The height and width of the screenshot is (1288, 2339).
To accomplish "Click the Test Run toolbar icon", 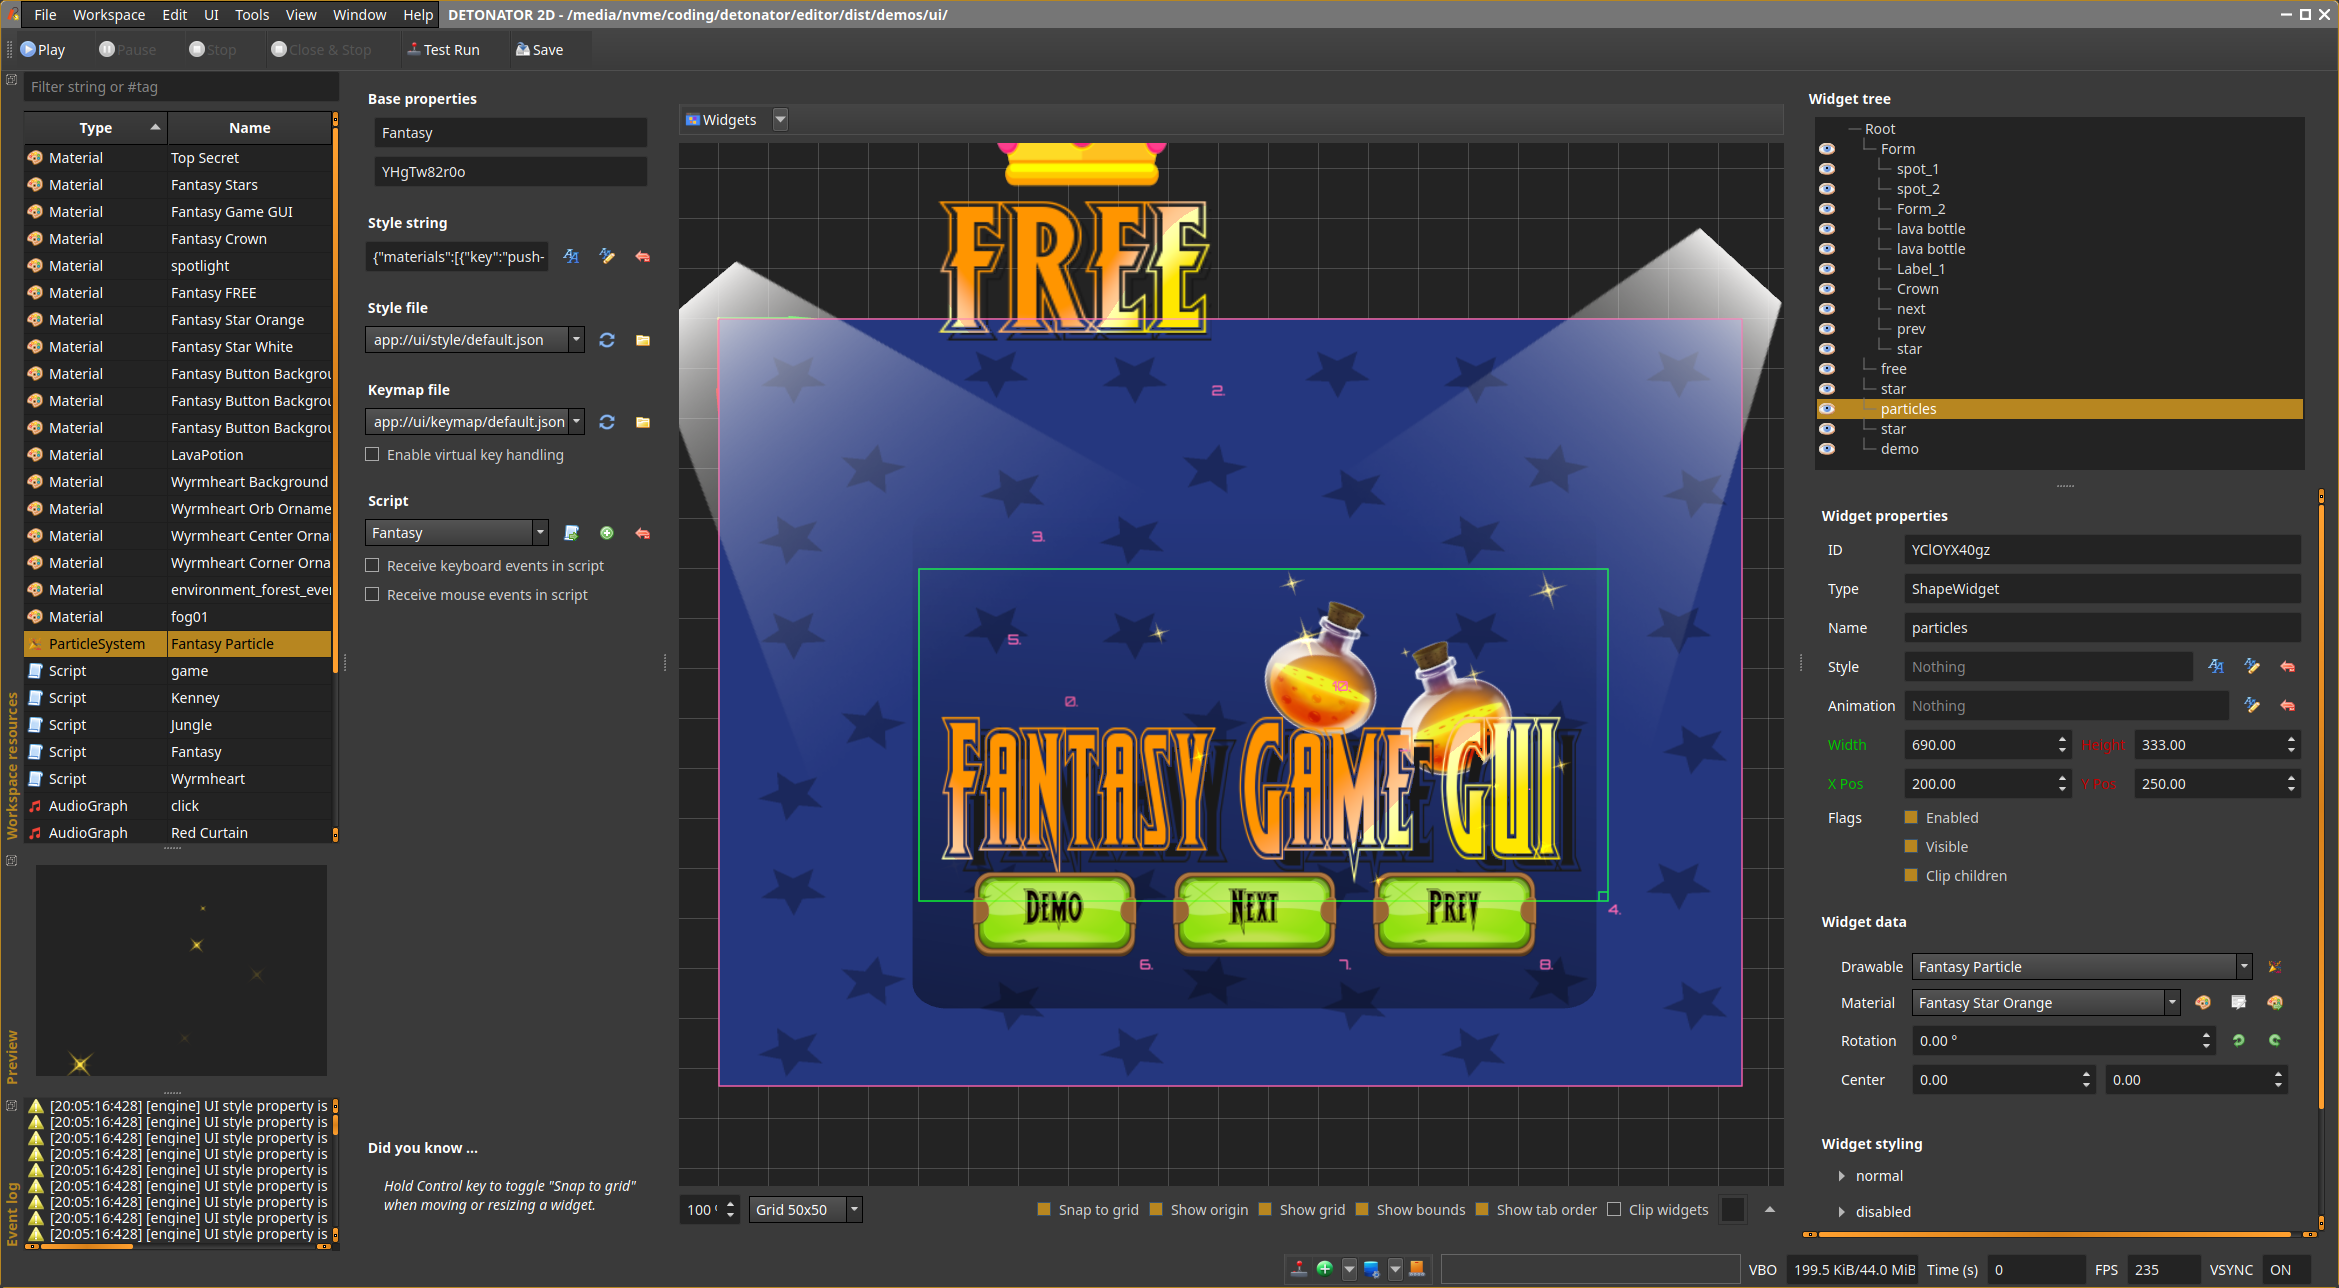I will click(x=443, y=50).
